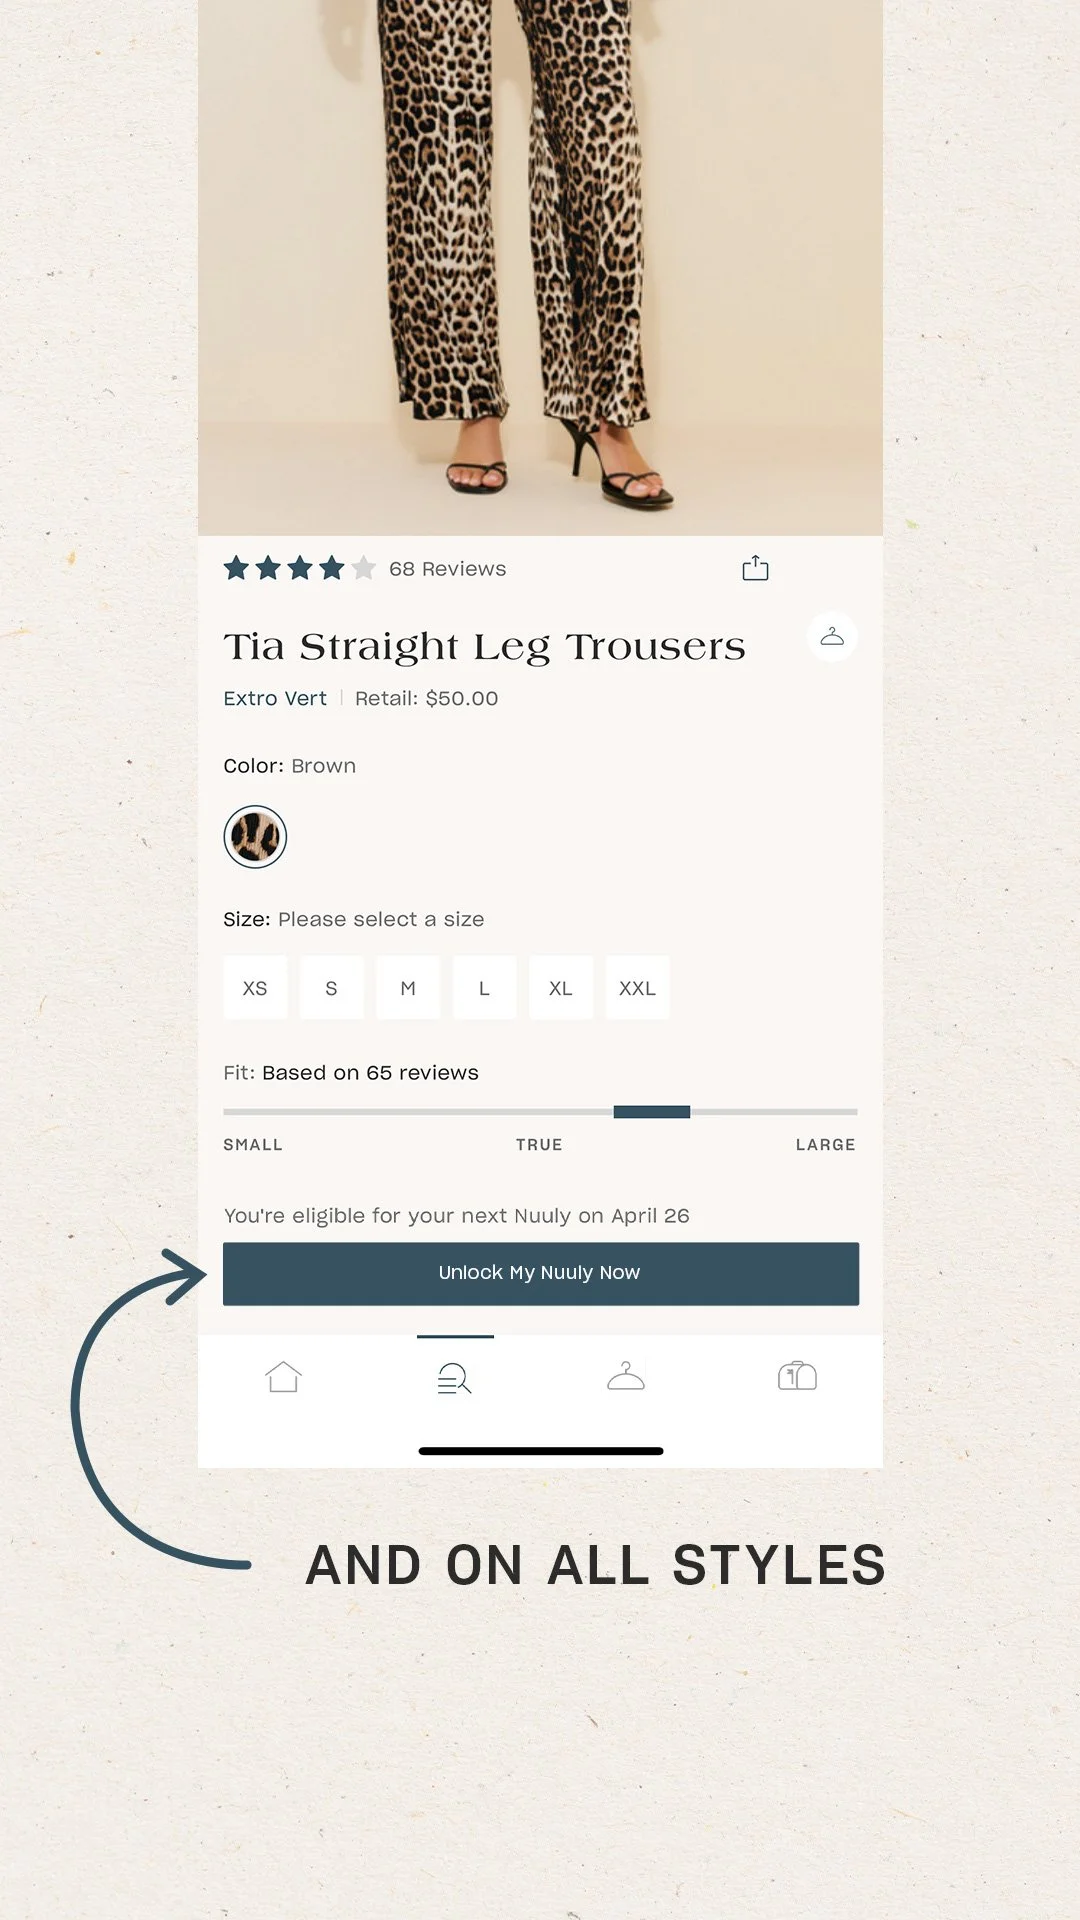
Task: Pick size XXL
Action: click(x=637, y=988)
